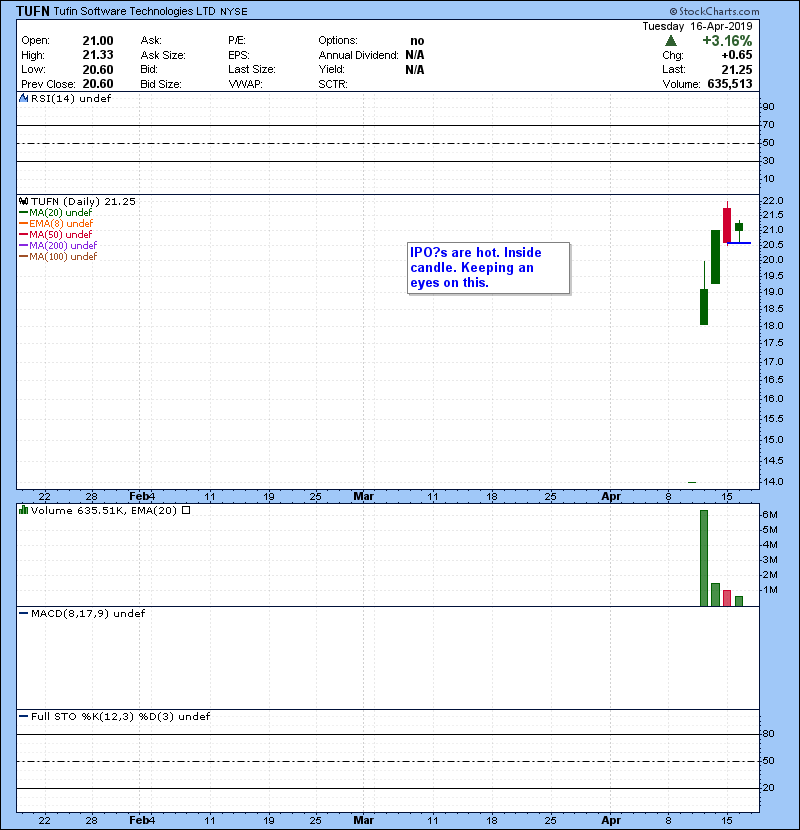
Task: Select the MA(200) undef legend entry
Action: tap(58, 246)
